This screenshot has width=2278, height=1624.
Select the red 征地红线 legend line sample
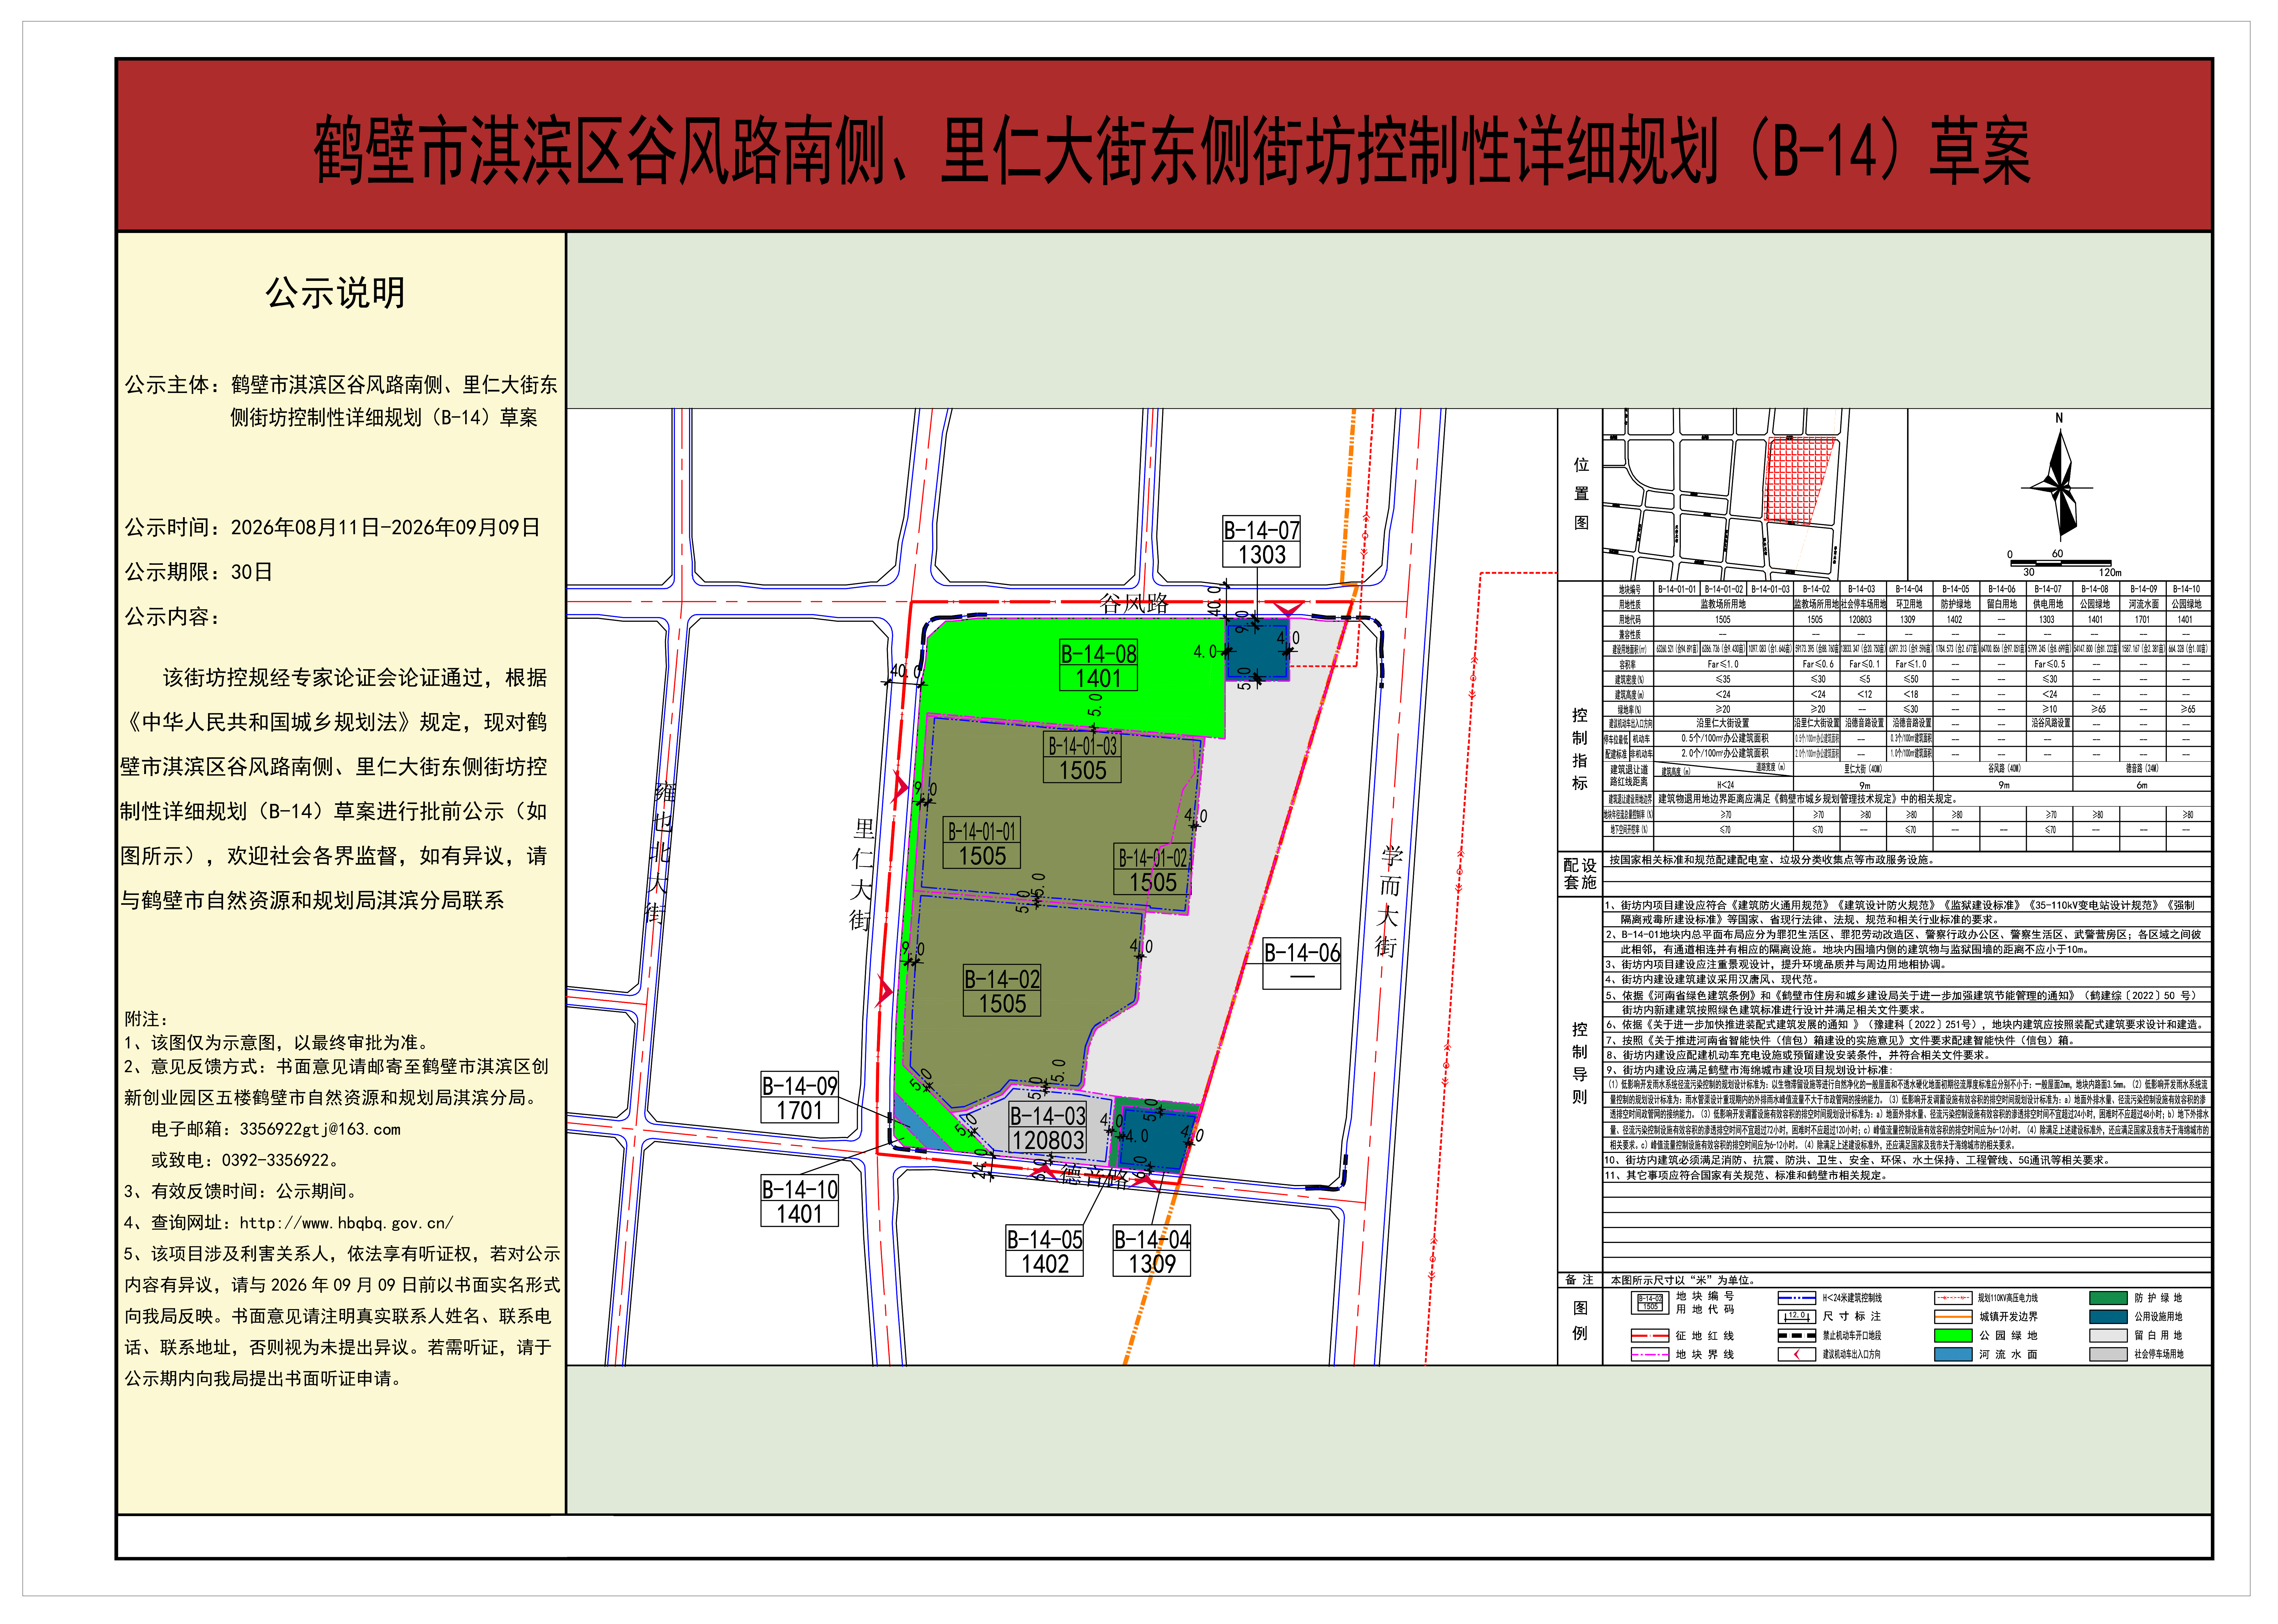(x=1650, y=1336)
